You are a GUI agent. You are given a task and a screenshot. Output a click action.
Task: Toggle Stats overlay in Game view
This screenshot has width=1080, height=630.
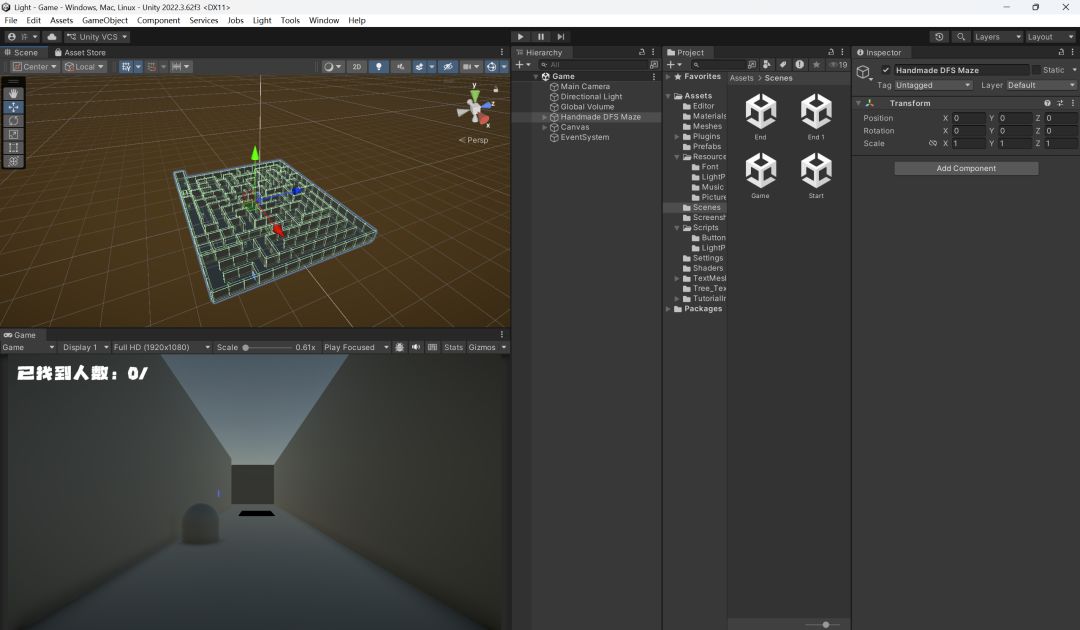click(x=453, y=347)
